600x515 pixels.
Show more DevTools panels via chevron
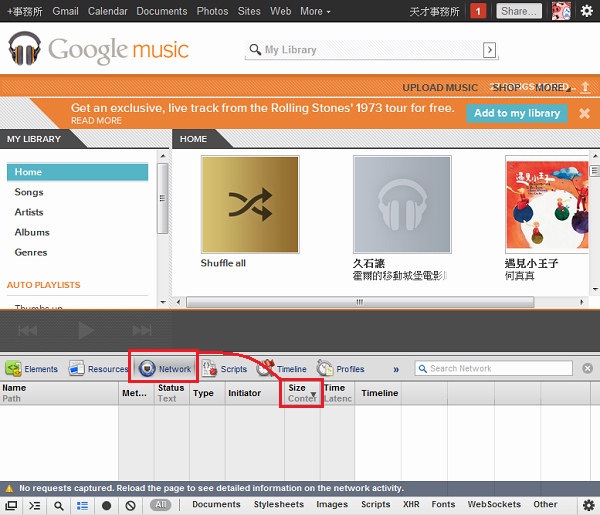click(x=396, y=369)
